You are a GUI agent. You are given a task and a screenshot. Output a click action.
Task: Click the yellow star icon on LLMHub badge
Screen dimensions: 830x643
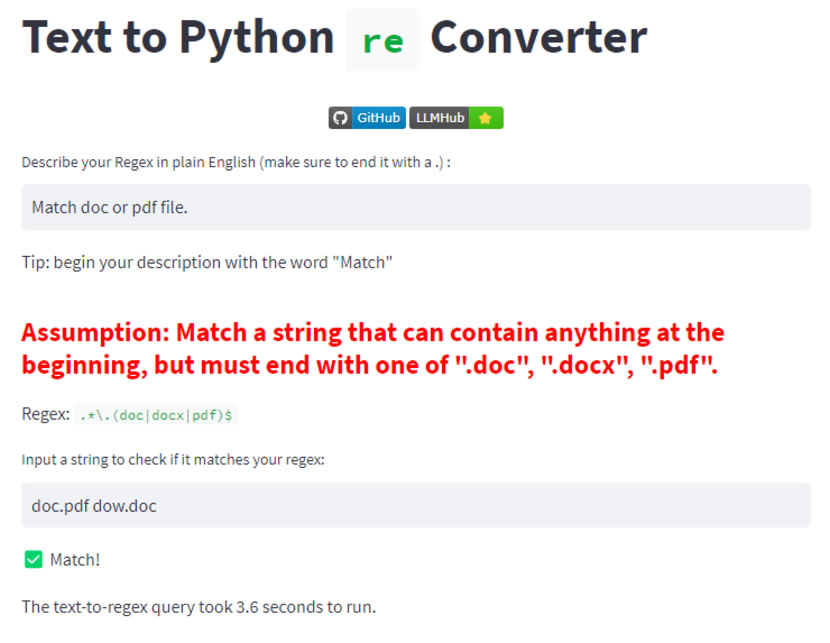tap(485, 118)
